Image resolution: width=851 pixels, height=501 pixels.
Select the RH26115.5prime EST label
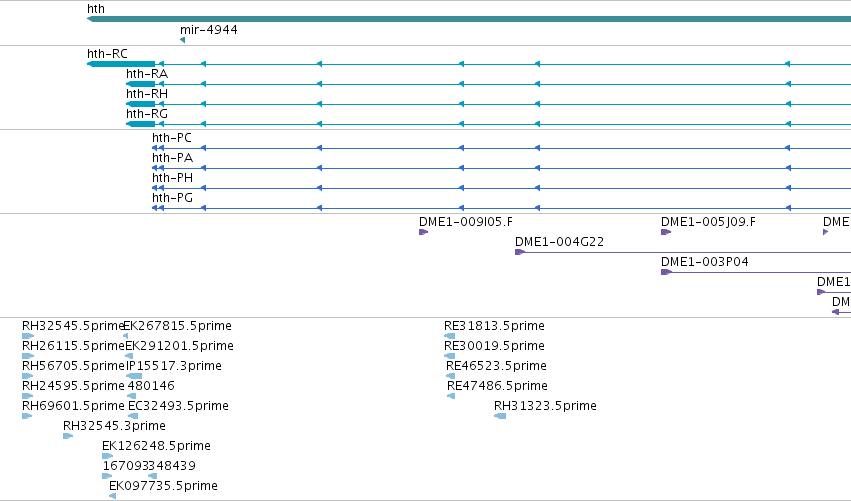73,346
